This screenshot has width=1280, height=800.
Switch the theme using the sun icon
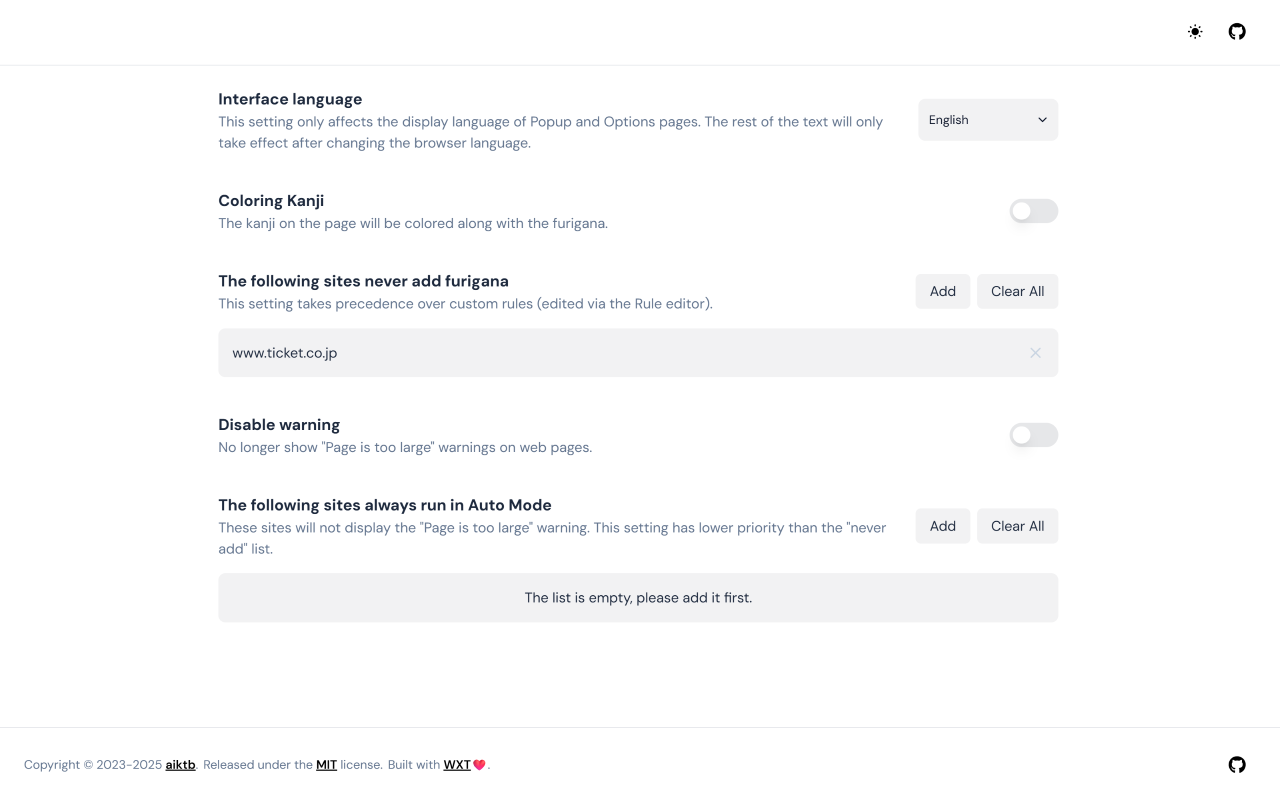point(1195,32)
